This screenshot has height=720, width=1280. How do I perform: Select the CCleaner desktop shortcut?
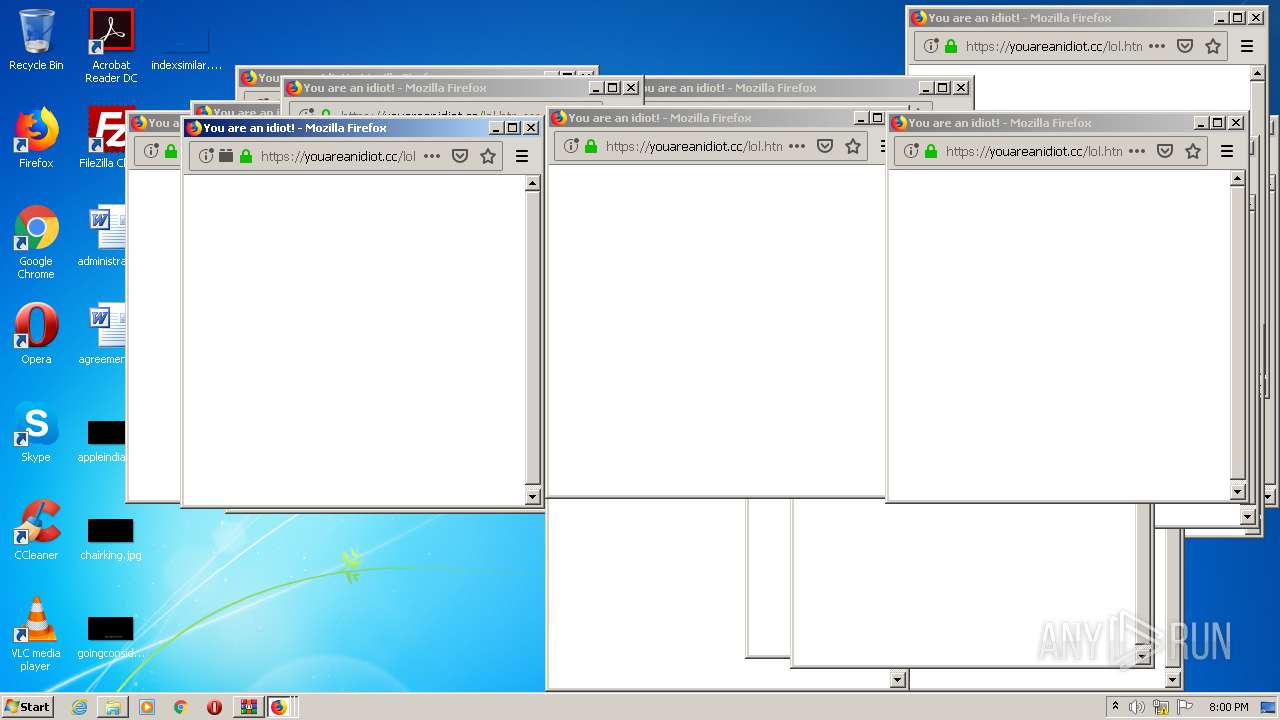[x=36, y=530]
